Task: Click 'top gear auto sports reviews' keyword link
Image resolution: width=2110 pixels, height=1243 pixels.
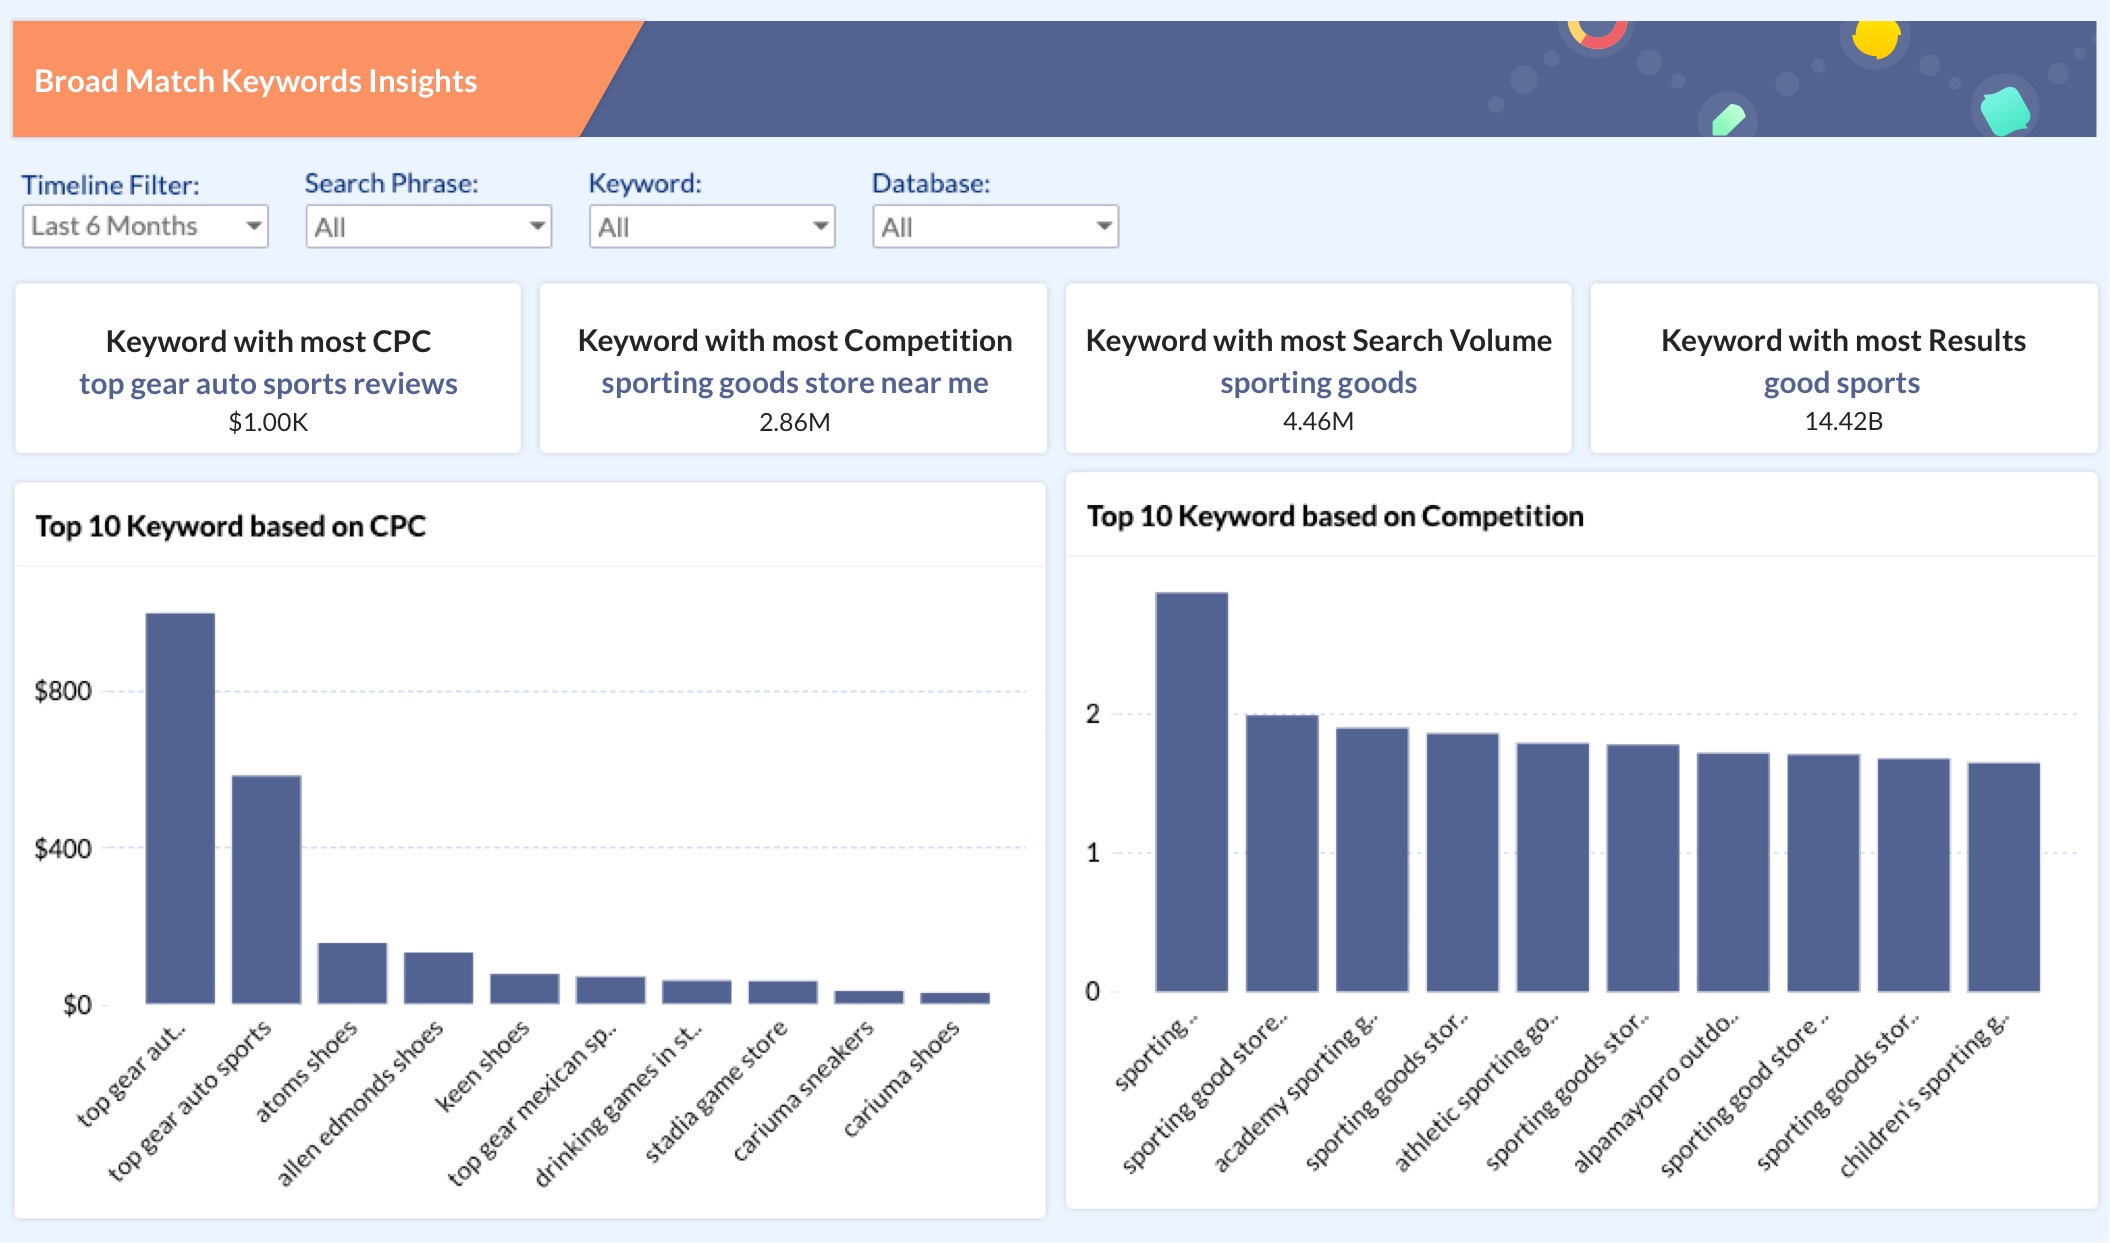Action: pyautogui.click(x=268, y=384)
